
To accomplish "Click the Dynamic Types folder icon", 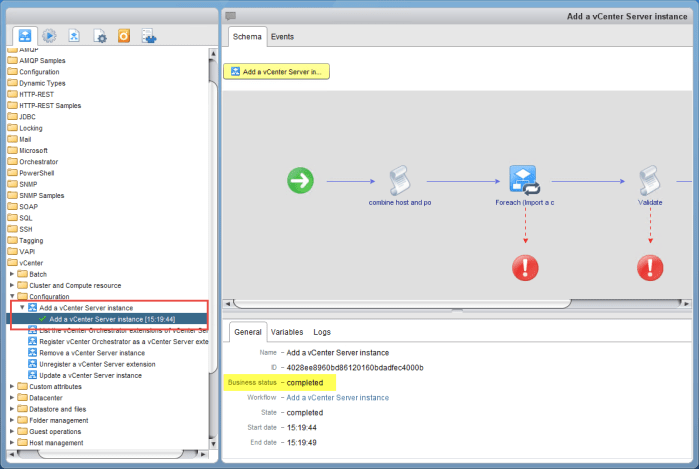I will point(12,83).
